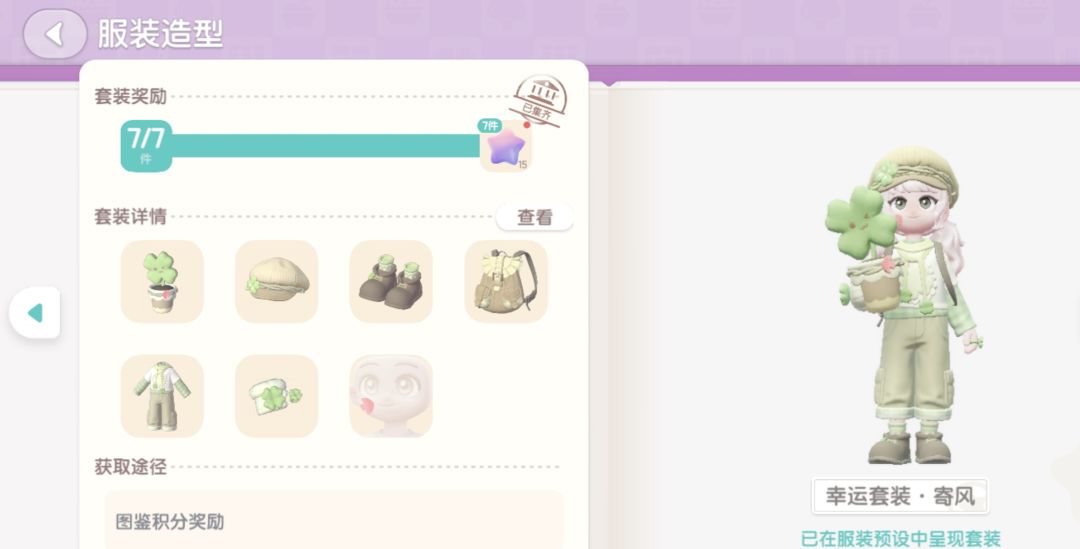The image size is (1080, 549).
Task: Select the four-leaf clover potted plant item
Action: [162, 281]
